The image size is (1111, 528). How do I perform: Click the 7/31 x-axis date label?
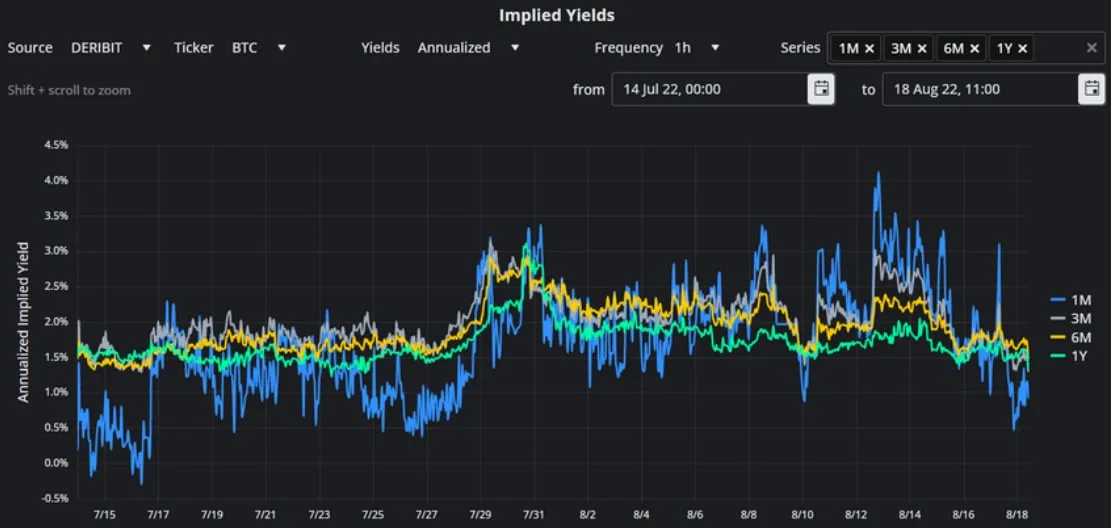coord(534,515)
